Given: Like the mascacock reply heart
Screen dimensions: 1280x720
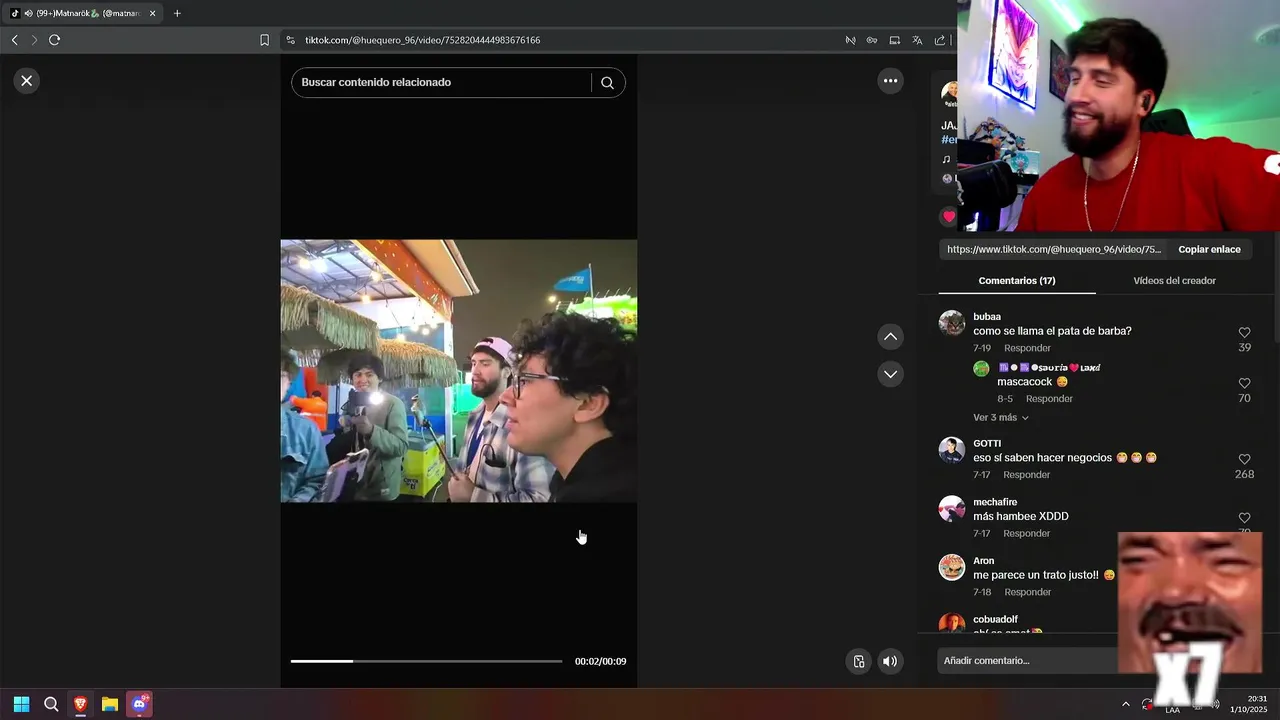Looking at the screenshot, I should pos(1244,383).
